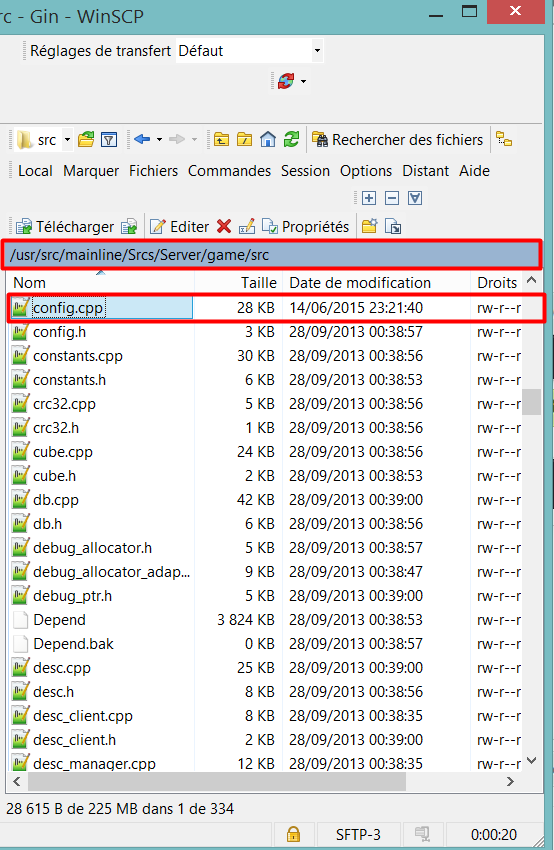The width and height of the screenshot is (554, 850).
Task: Open the Commandes menu
Action: click(229, 171)
